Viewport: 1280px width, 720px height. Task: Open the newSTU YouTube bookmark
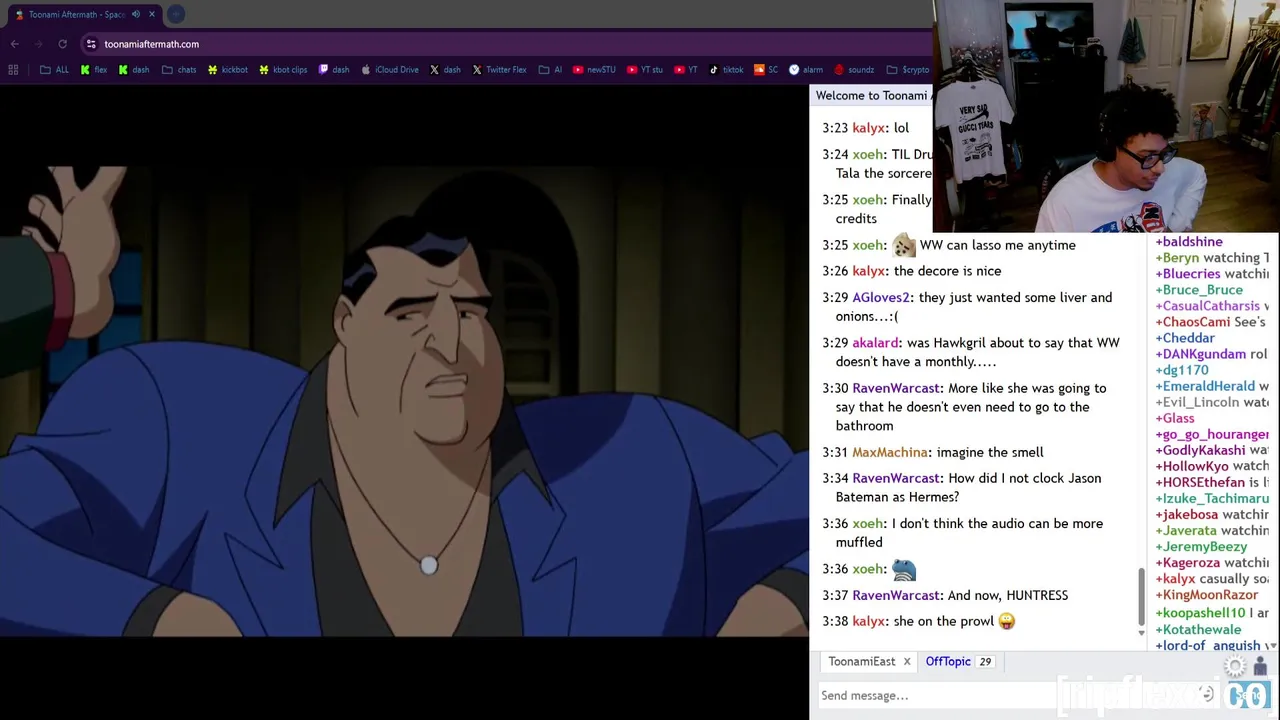(x=594, y=70)
